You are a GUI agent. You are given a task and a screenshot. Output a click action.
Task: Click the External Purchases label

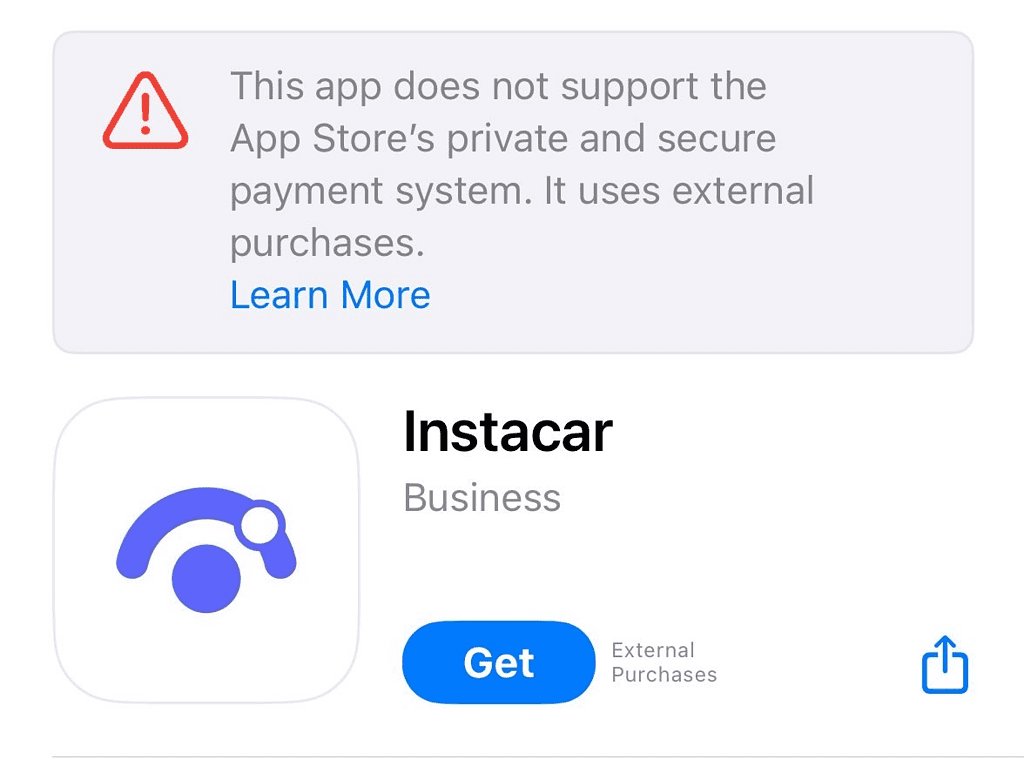point(664,662)
